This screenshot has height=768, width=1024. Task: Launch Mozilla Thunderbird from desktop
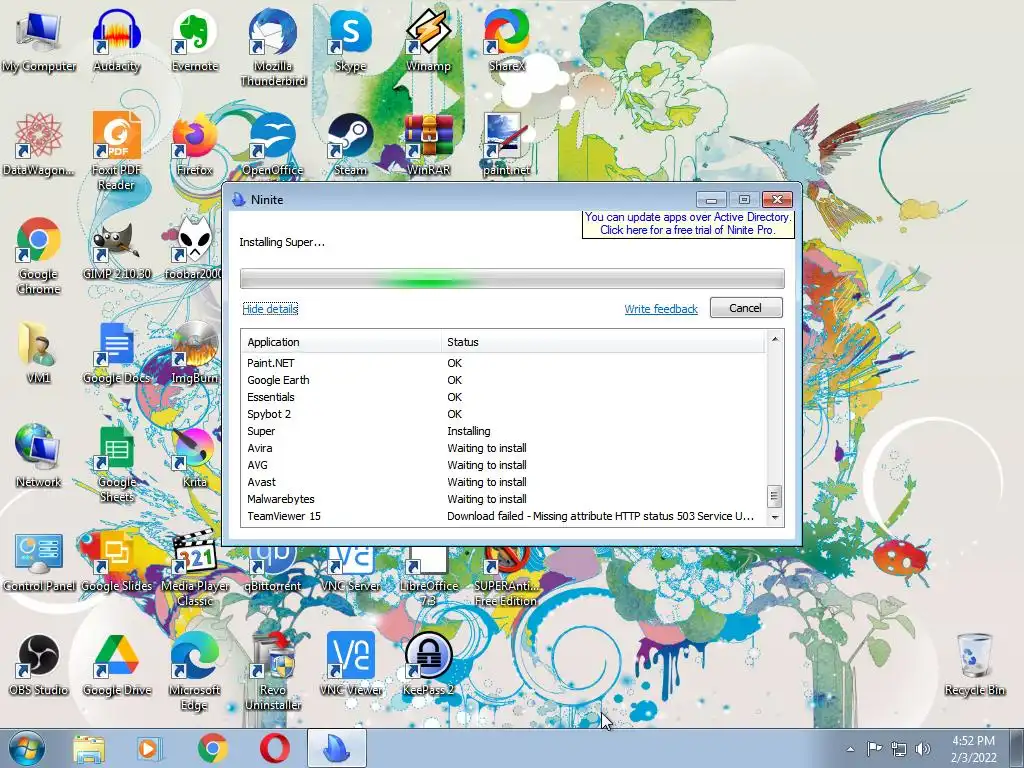coord(273,47)
